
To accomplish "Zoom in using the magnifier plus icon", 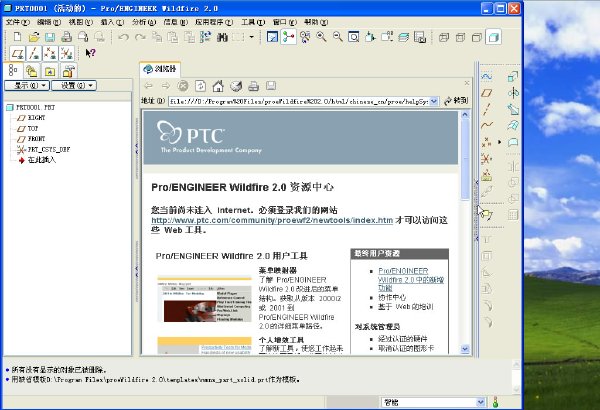I will coord(321,37).
